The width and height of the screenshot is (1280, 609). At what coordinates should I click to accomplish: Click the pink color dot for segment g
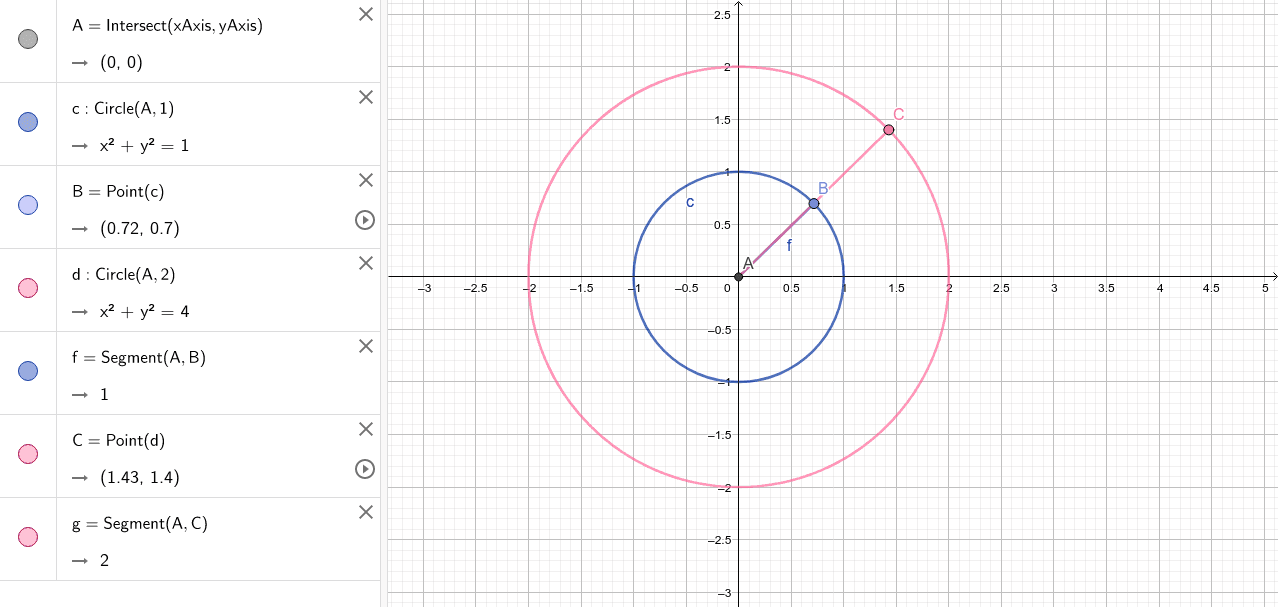pos(27,537)
